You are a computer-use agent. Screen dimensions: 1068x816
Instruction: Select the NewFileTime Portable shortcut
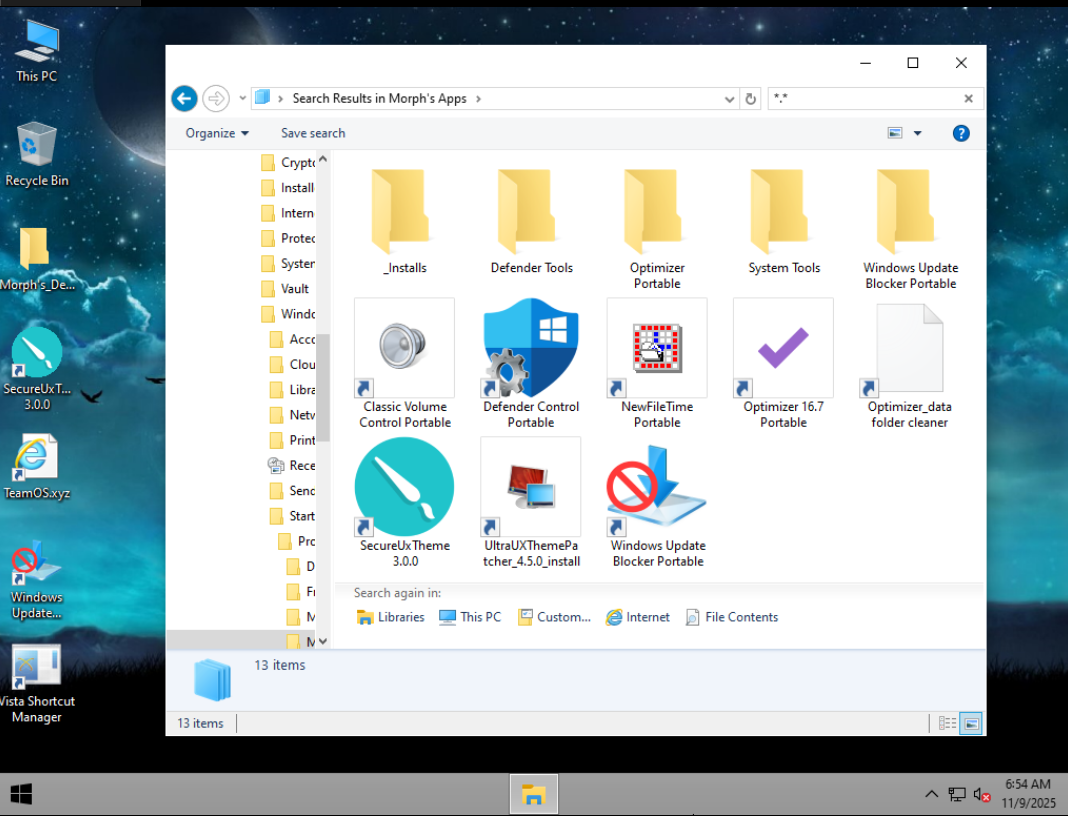657,349
